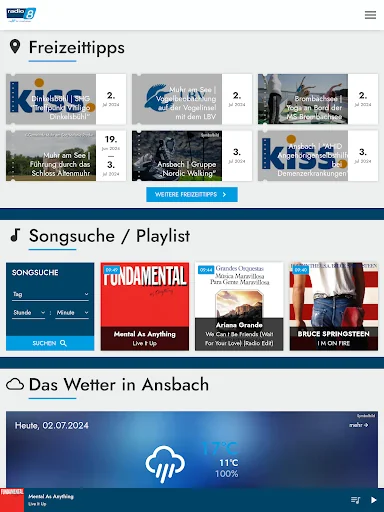Image resolution: width=384 pixels, height=512 pixels.
Task: Select the Ariana Grande song card
Action: (x=239, y=306)
